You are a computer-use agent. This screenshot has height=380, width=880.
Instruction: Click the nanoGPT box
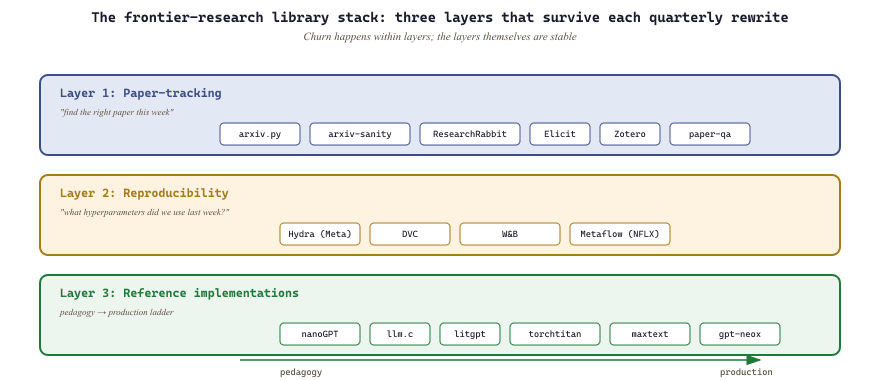pos(320,334)
